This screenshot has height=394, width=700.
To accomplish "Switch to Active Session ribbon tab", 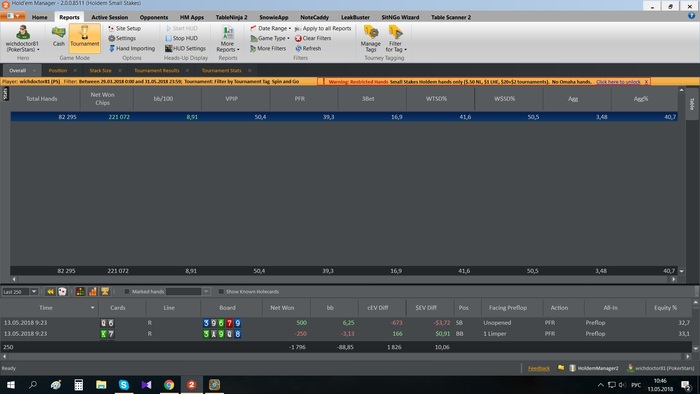I will (109, 17).
